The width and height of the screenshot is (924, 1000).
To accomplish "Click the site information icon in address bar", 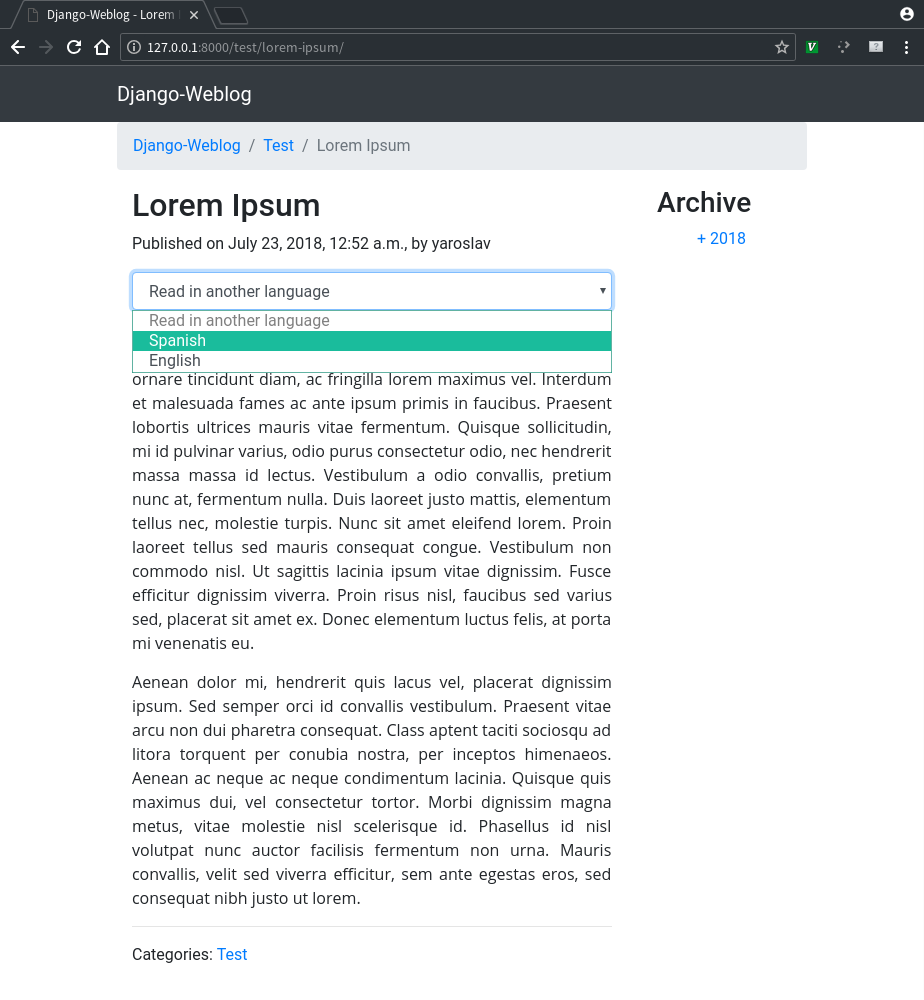I will point(134,47).
